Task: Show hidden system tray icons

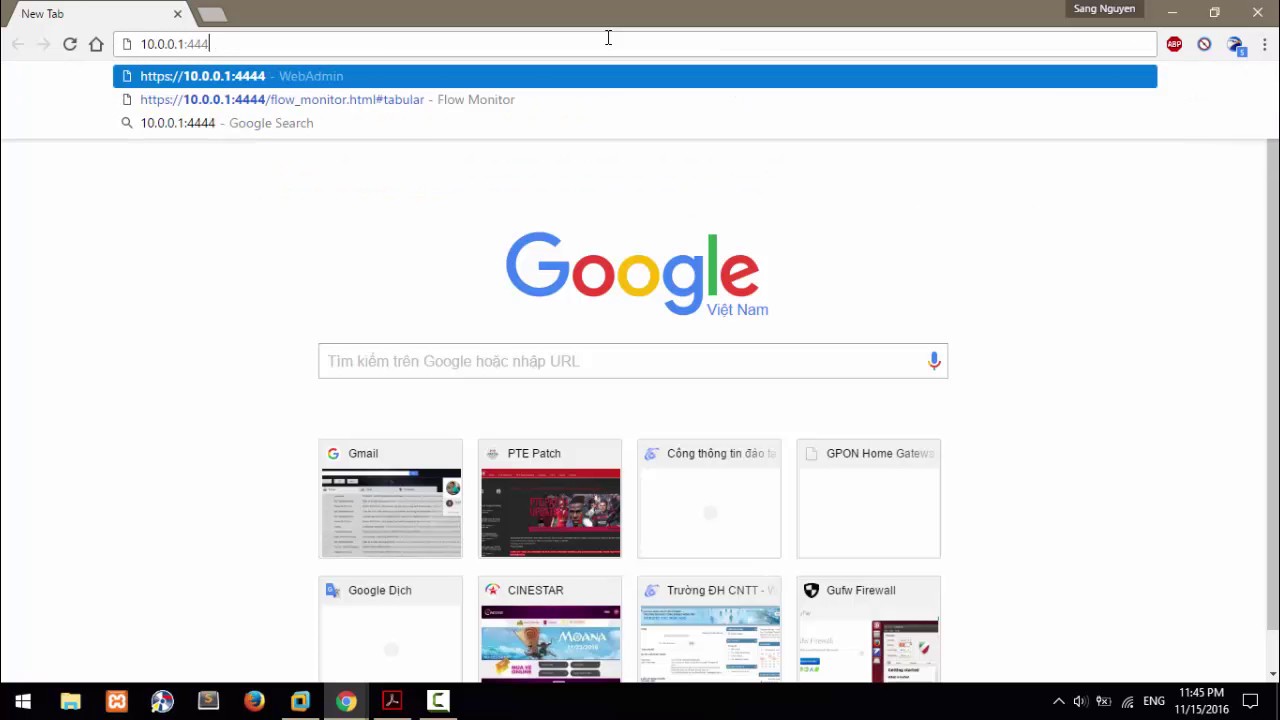Action: pos(1059,701)
